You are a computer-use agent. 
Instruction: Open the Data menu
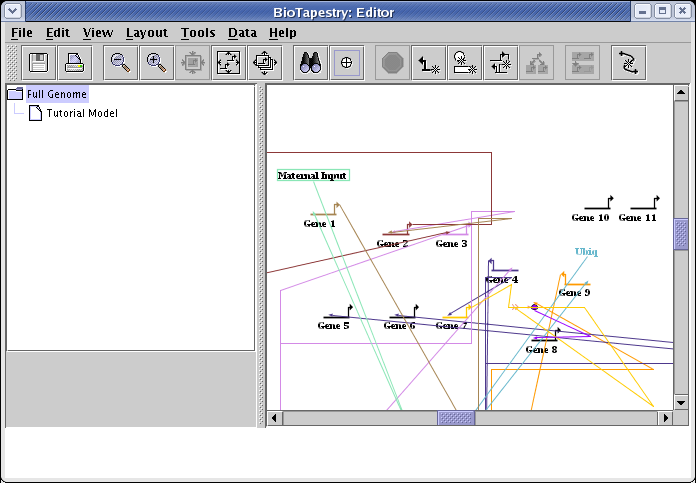click(242, 33)
